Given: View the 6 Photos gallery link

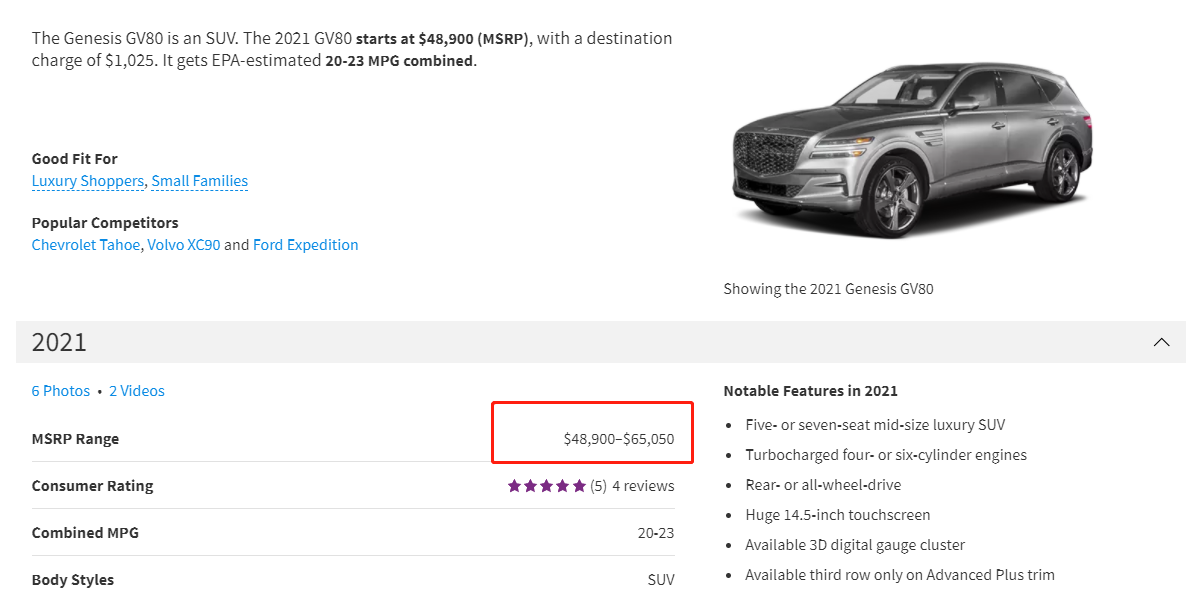Looking at the screenshot, I should click(x=61, y=391).
